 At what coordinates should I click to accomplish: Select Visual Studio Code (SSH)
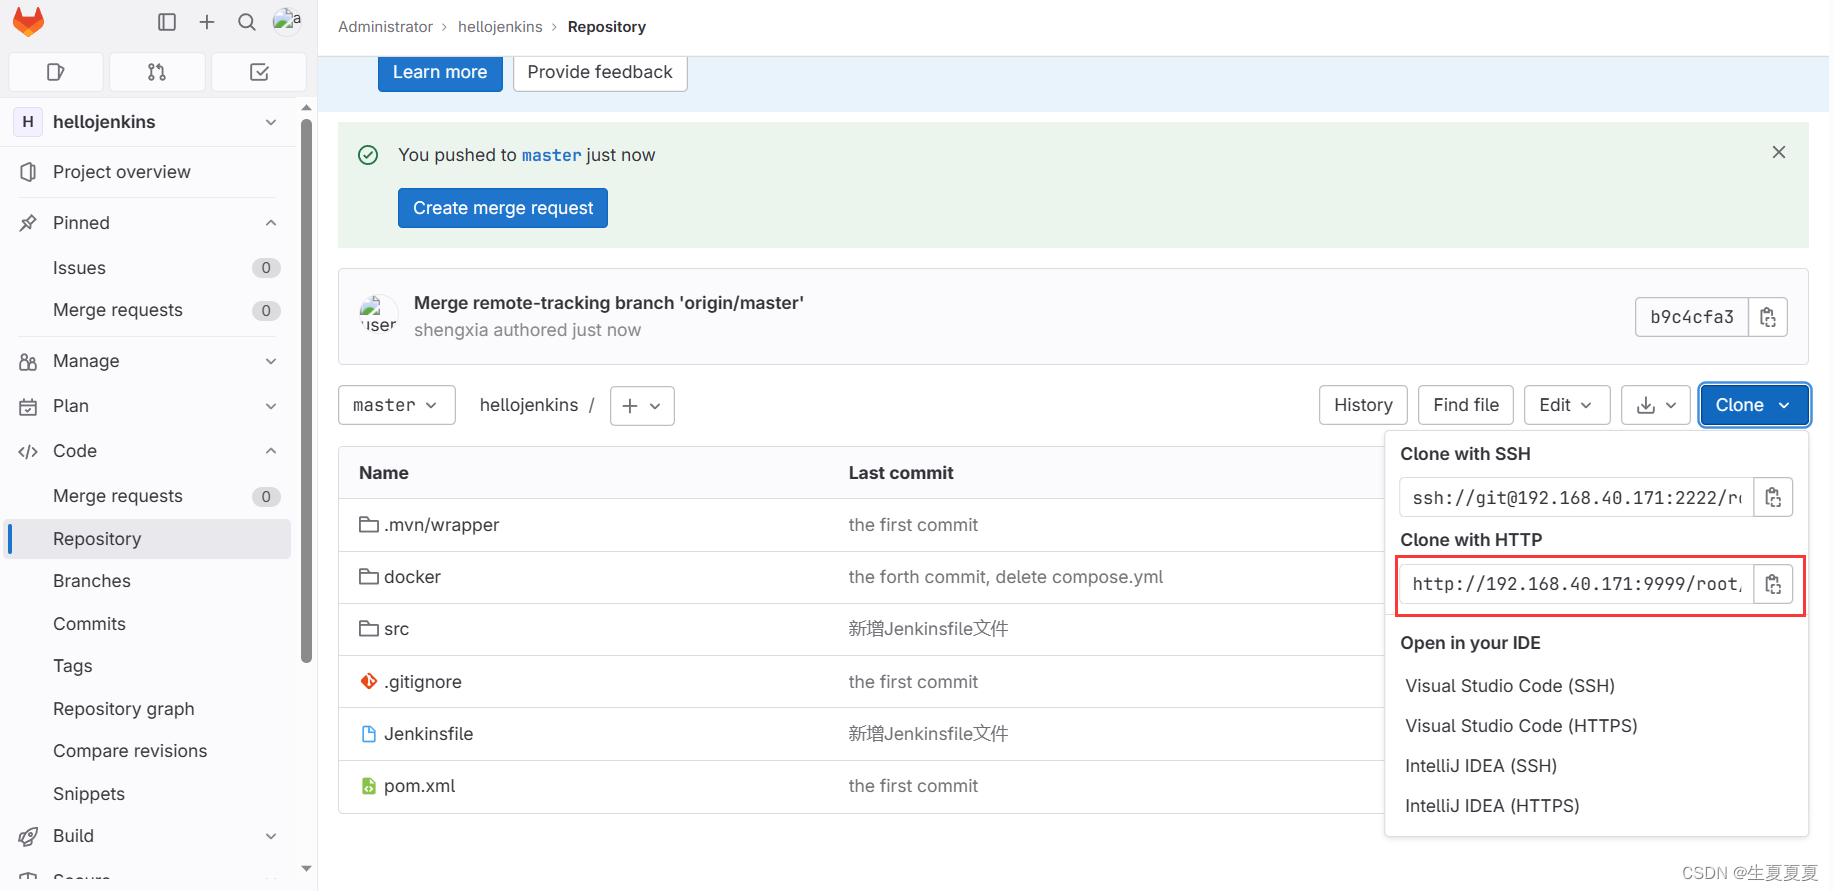[x=1510, y=686]
